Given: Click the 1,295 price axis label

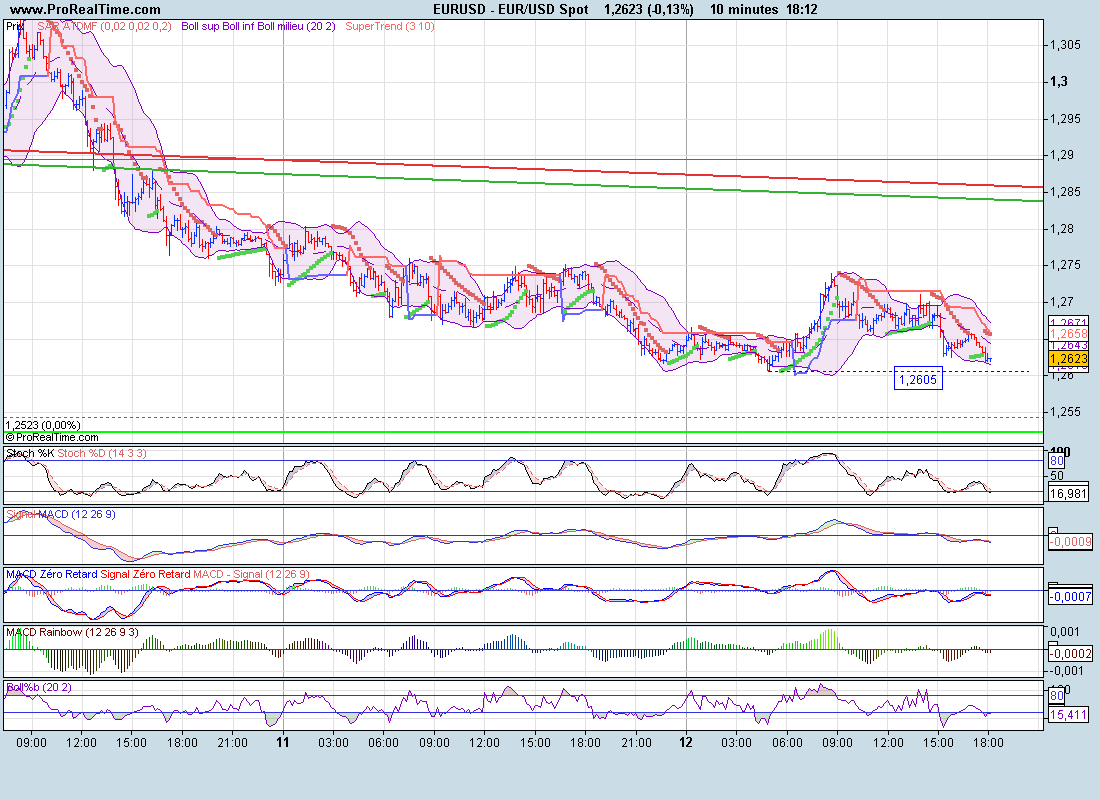Looking at the screenshot, I should point(1065,119).
